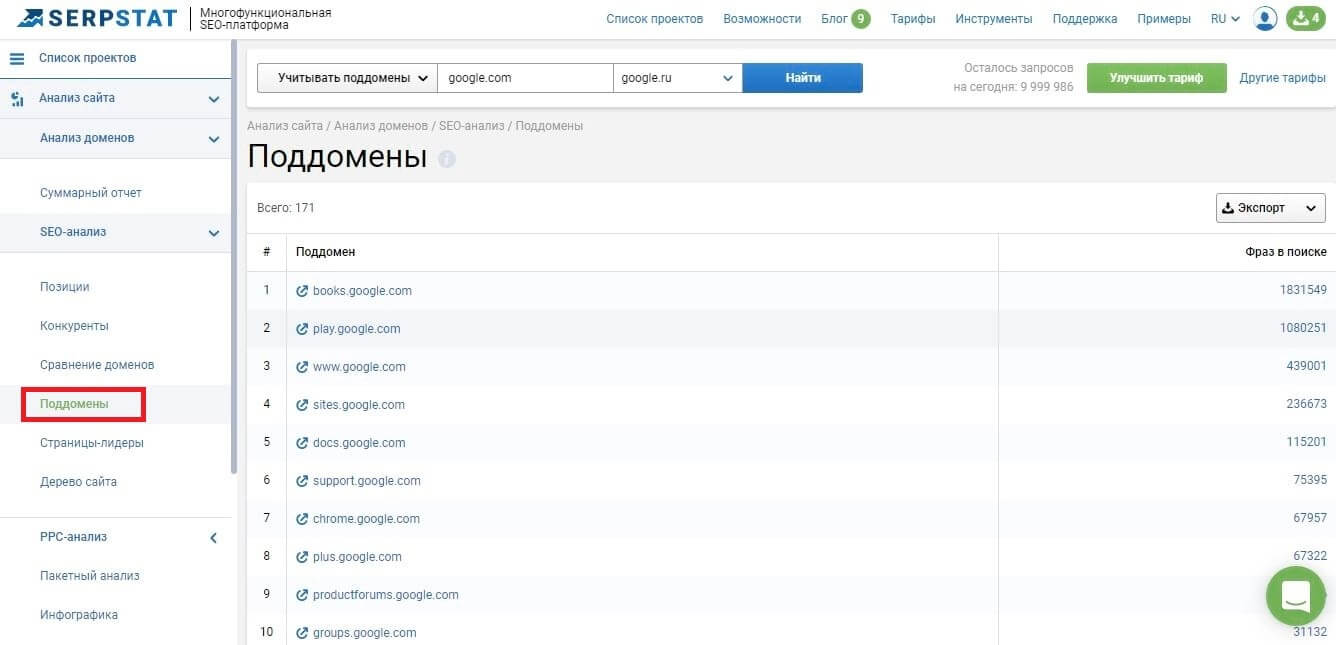1336x645 pixels.
Task: Open the user account avatar icon
Action: pos(1265,19)
